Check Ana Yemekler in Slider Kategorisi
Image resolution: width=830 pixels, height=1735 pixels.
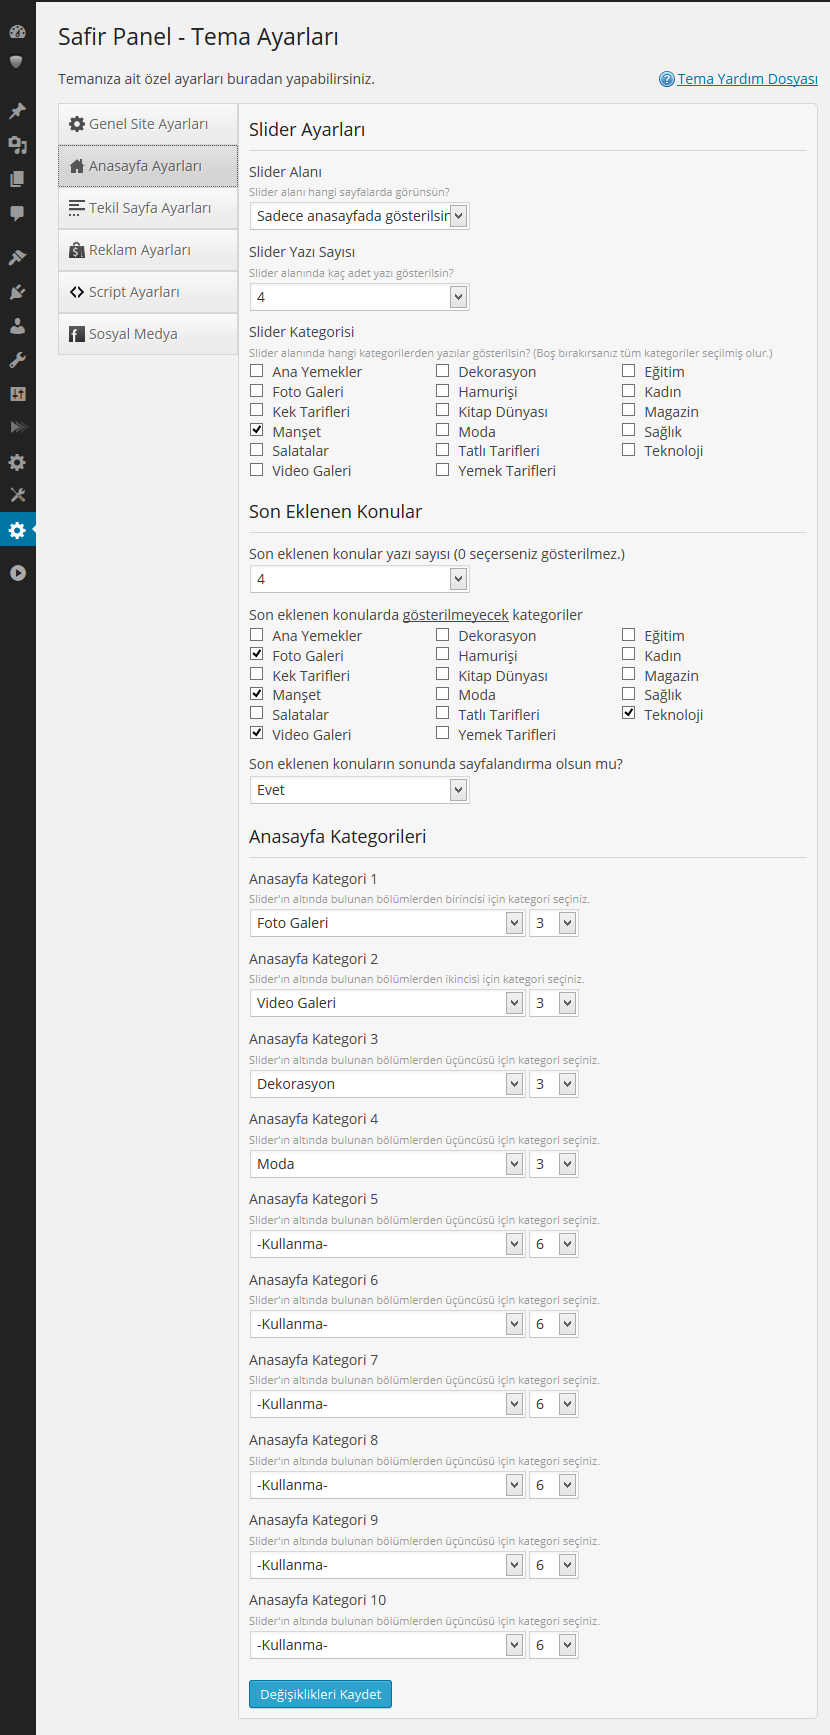pos(257,371)
